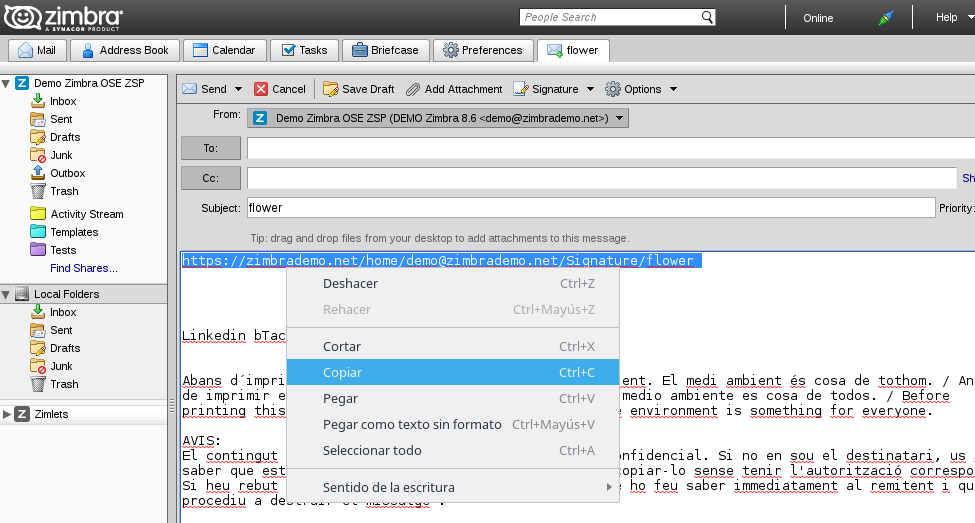
Task: Open the Local Folders Junk folder
Action: click(x=52, y=366)
